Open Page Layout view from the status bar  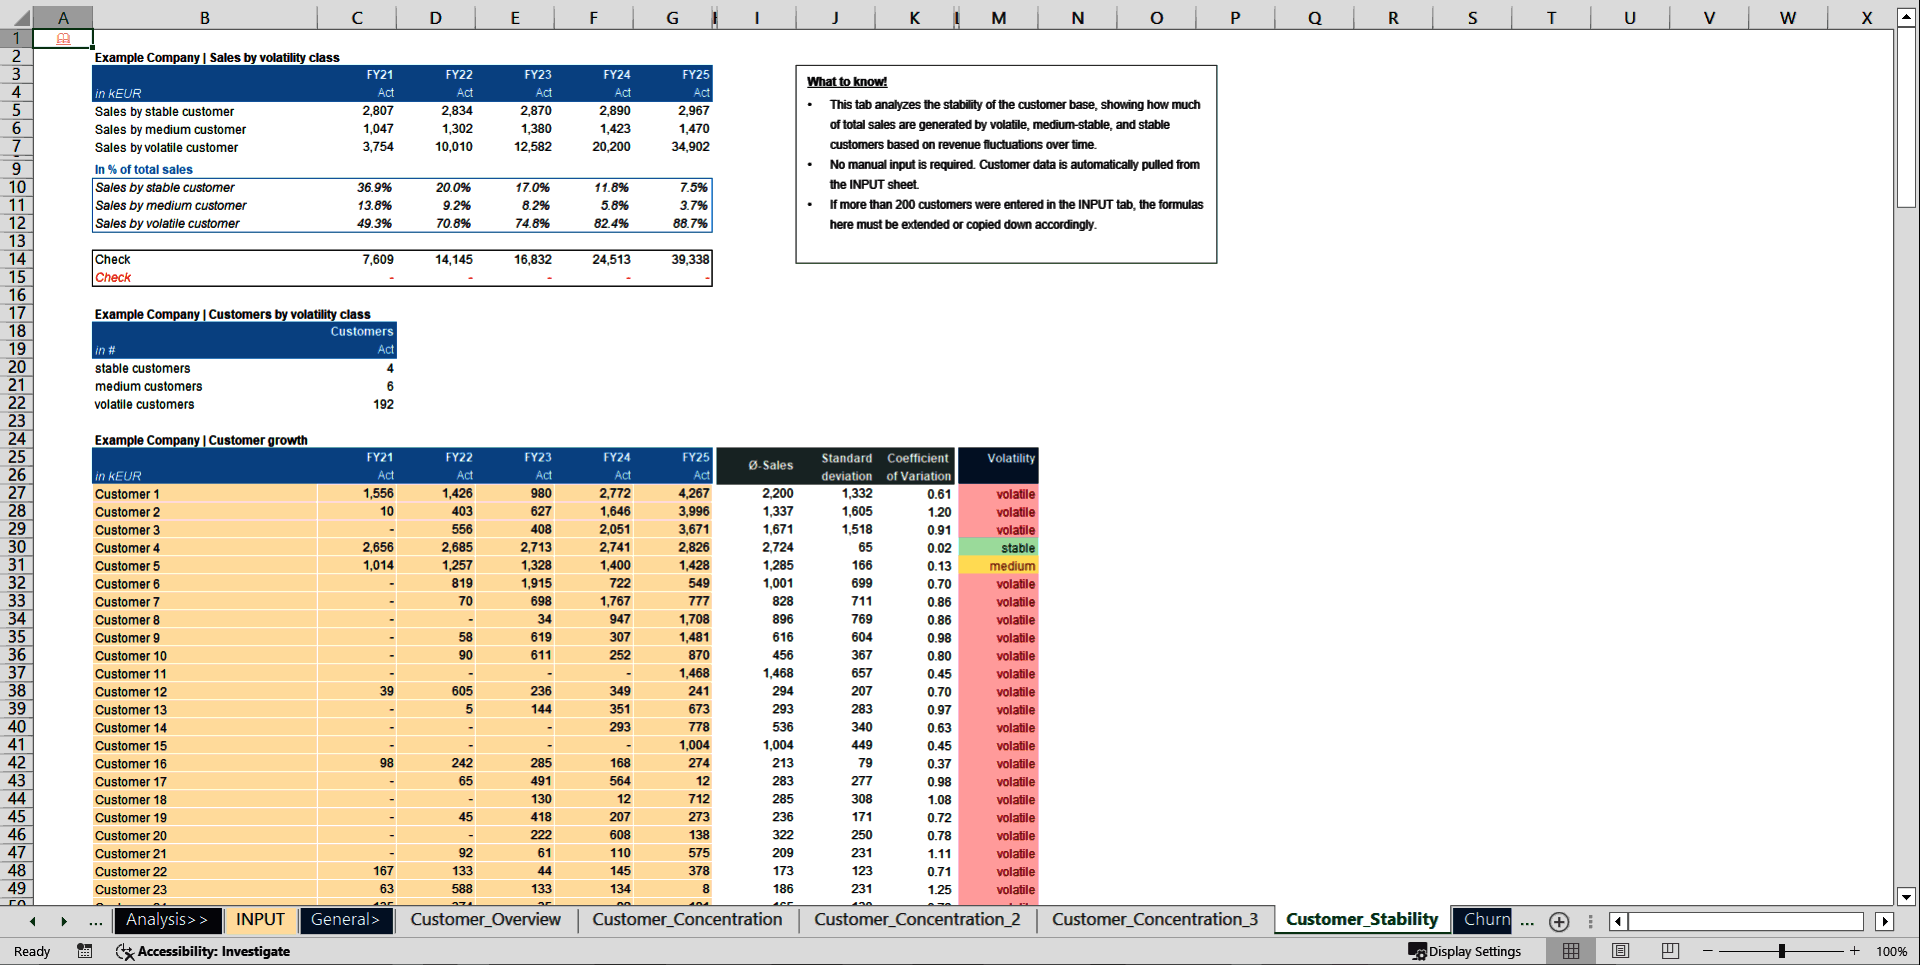pyautogui.click(x=1619, y=951)
